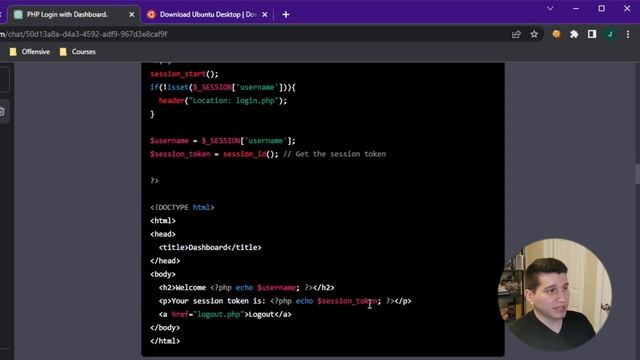Viewport: 640px width, 360px height.
Task: Open the Chrome three-dot menu
Action: point(628,34)
